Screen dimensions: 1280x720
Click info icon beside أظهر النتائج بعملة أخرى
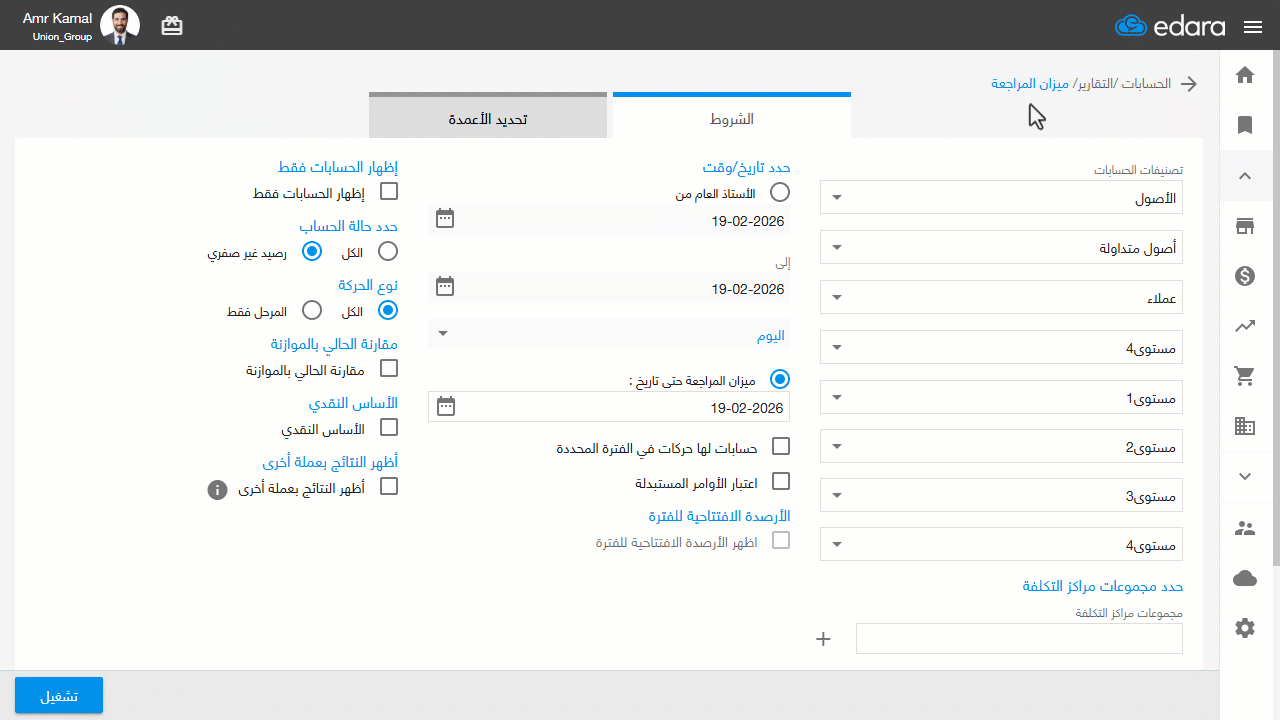pyautogui.click(x=217, y=490)
